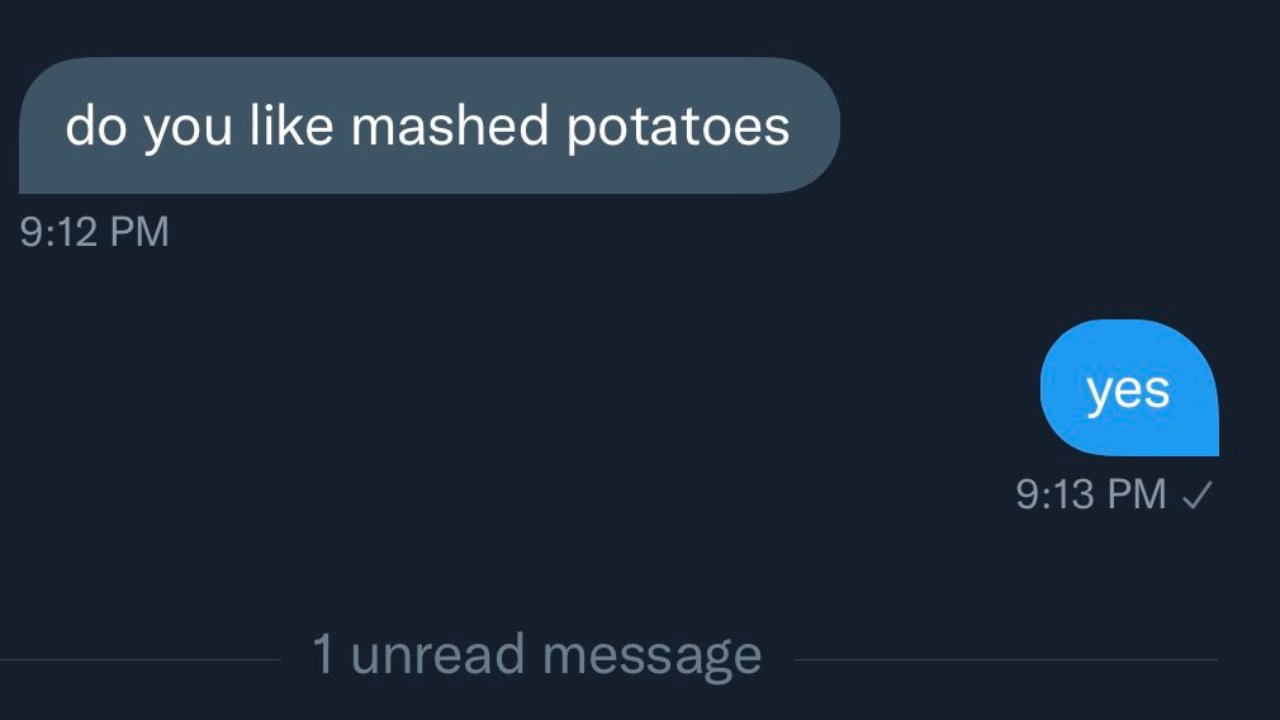1280x720 pixels.
Task: Click the word "unread" in the divider
Action: (438, 655)
